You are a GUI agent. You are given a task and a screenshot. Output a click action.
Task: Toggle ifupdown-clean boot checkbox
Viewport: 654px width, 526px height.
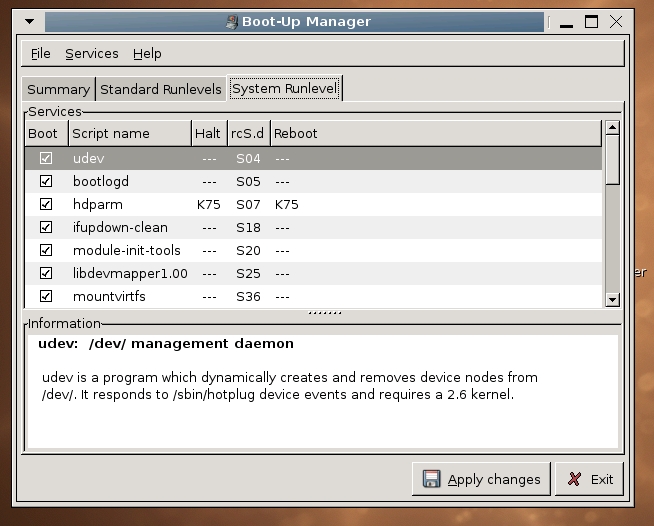pos(45,227)
